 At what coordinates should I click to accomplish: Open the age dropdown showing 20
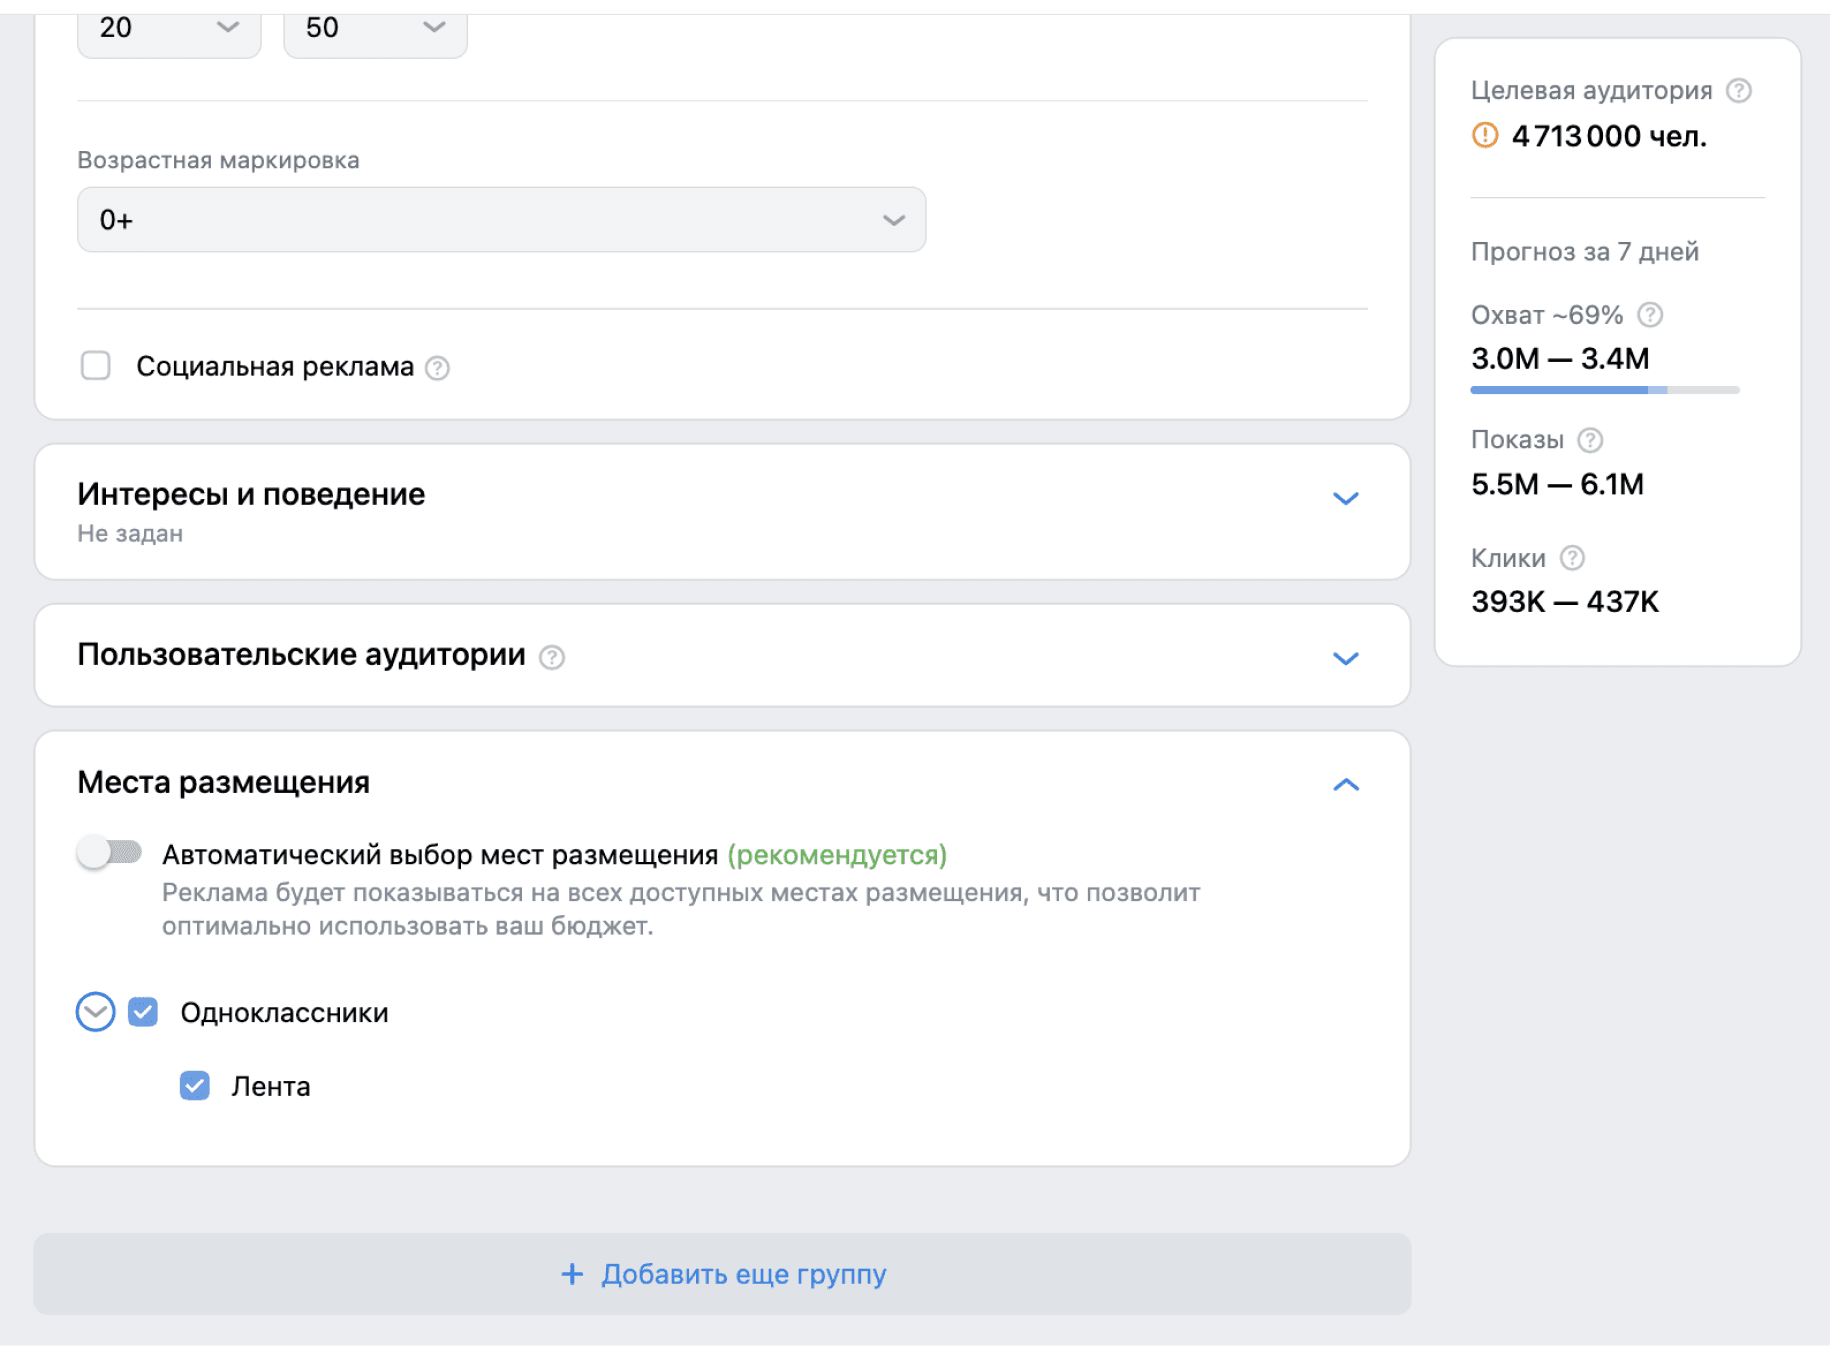(x=168, y=28)
